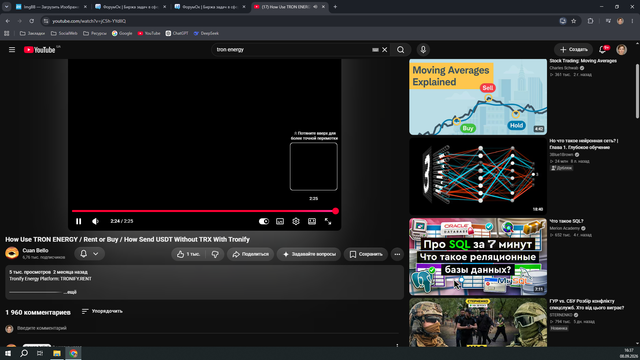Toggle autoplay switch in player

[x=264, y=221]
